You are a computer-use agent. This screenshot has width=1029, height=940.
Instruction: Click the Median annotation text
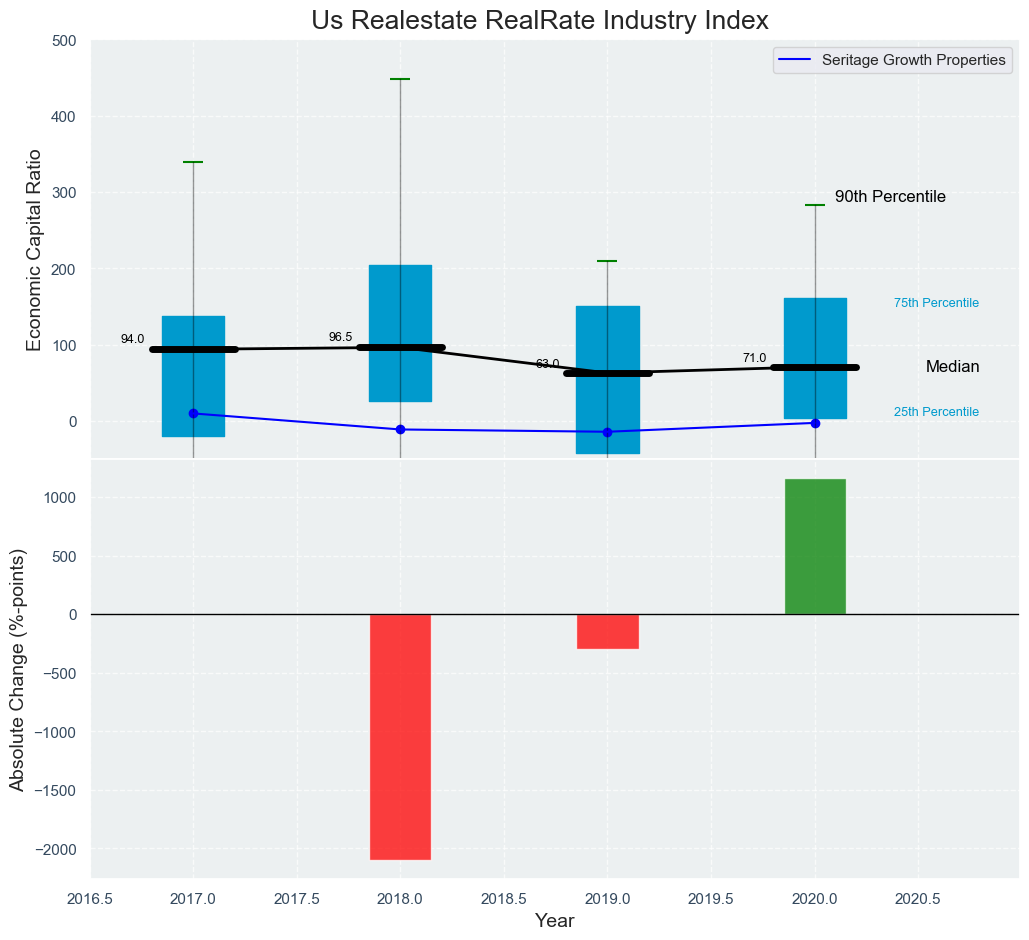point(952,367)
